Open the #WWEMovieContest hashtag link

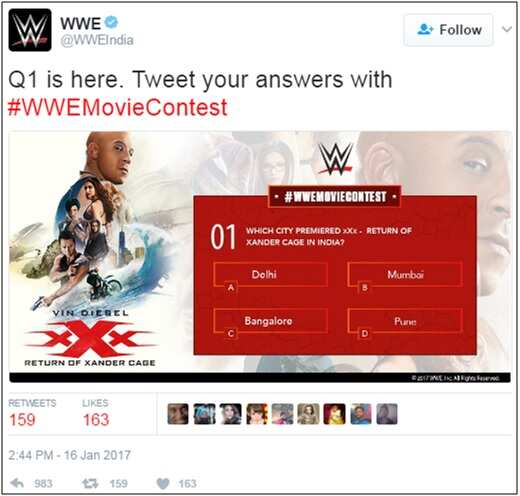point(118,107)
